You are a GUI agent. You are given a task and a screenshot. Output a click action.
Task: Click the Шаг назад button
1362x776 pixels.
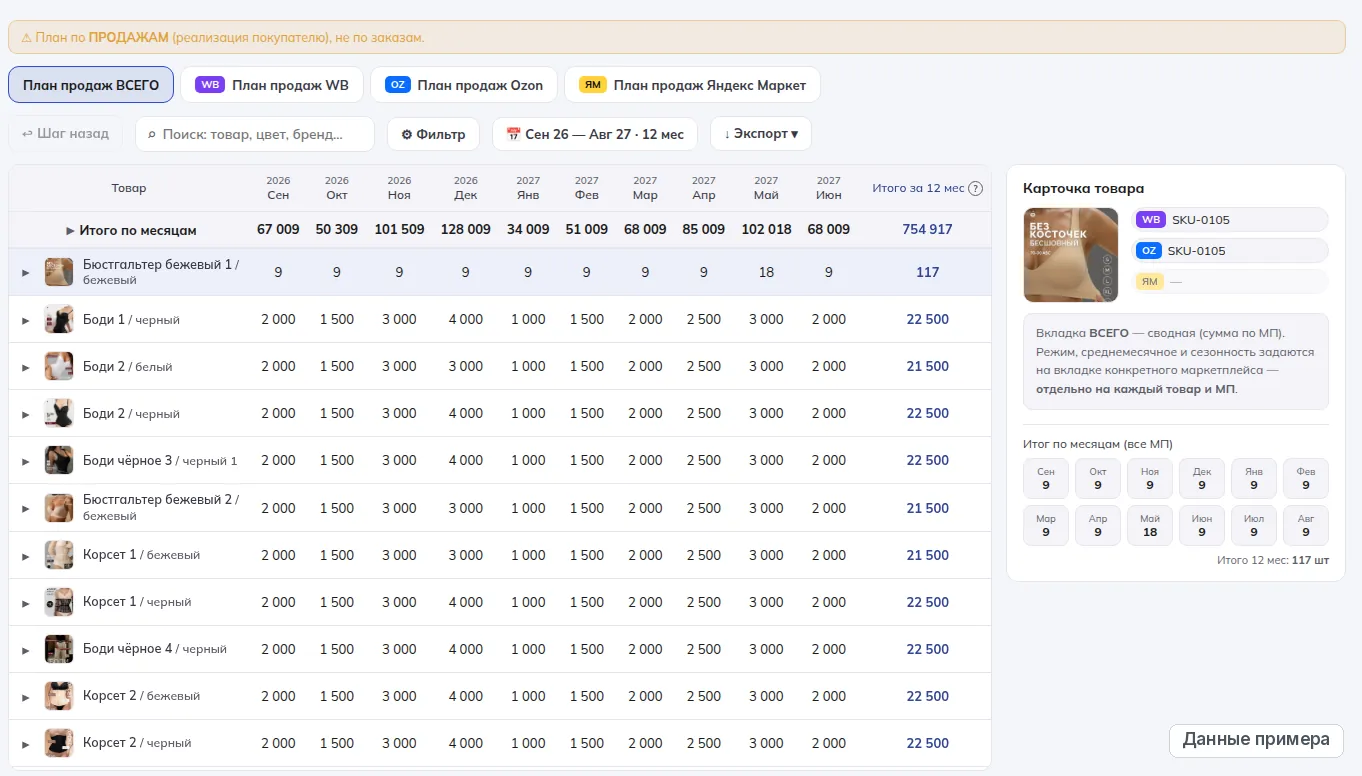[65, 134]
